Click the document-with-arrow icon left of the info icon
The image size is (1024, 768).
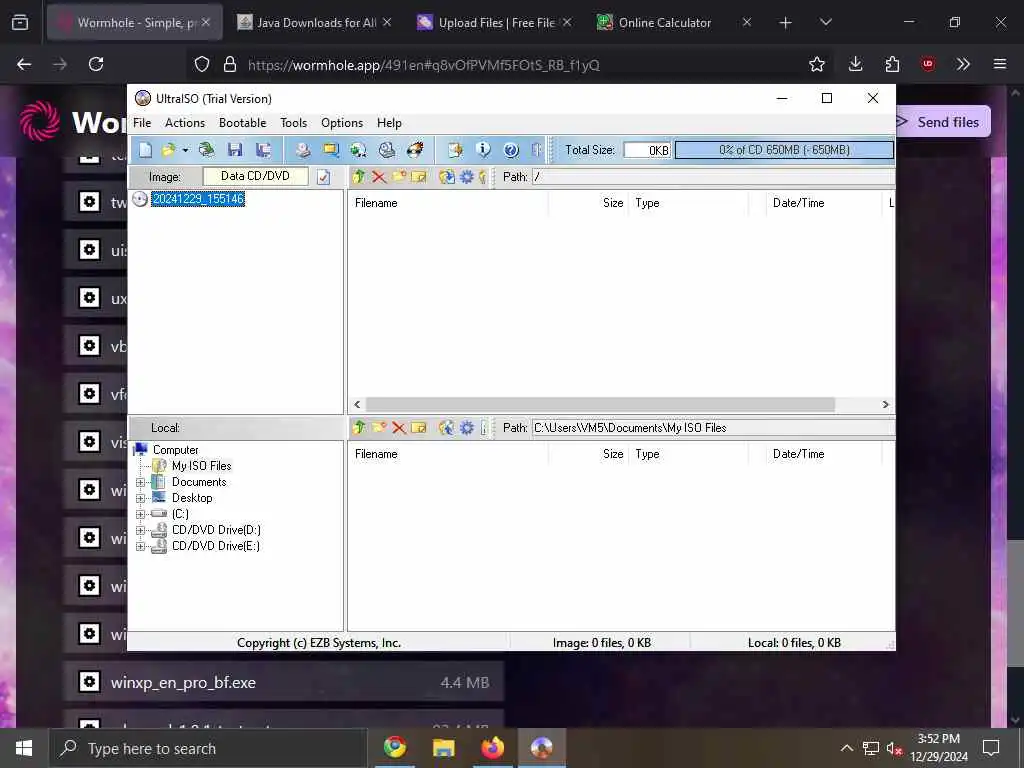(x=455, y=150)
